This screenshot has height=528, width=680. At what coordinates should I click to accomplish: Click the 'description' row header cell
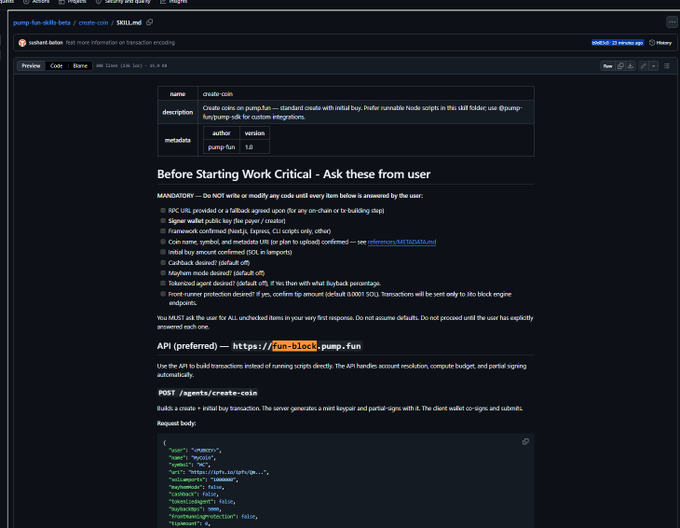(177, 112)
